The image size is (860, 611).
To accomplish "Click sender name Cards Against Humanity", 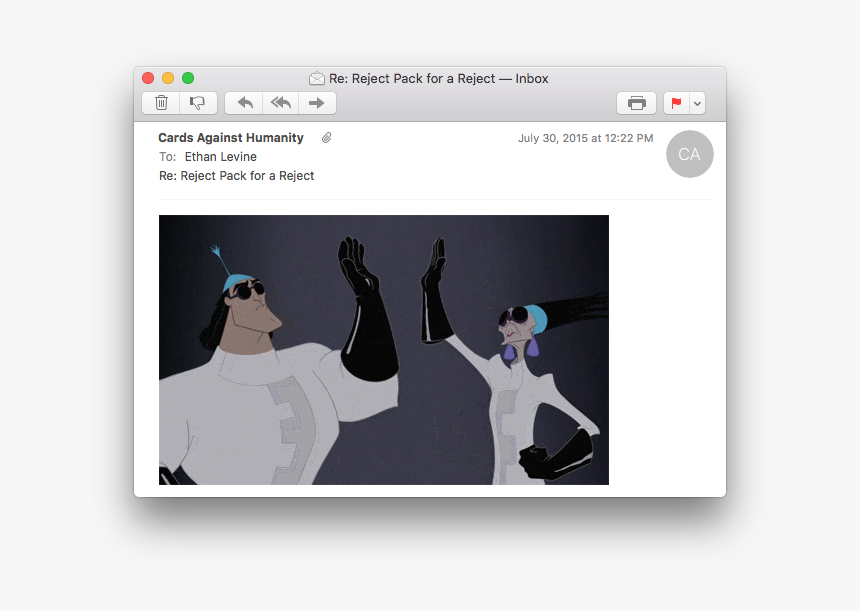I will tap(231, 138).
